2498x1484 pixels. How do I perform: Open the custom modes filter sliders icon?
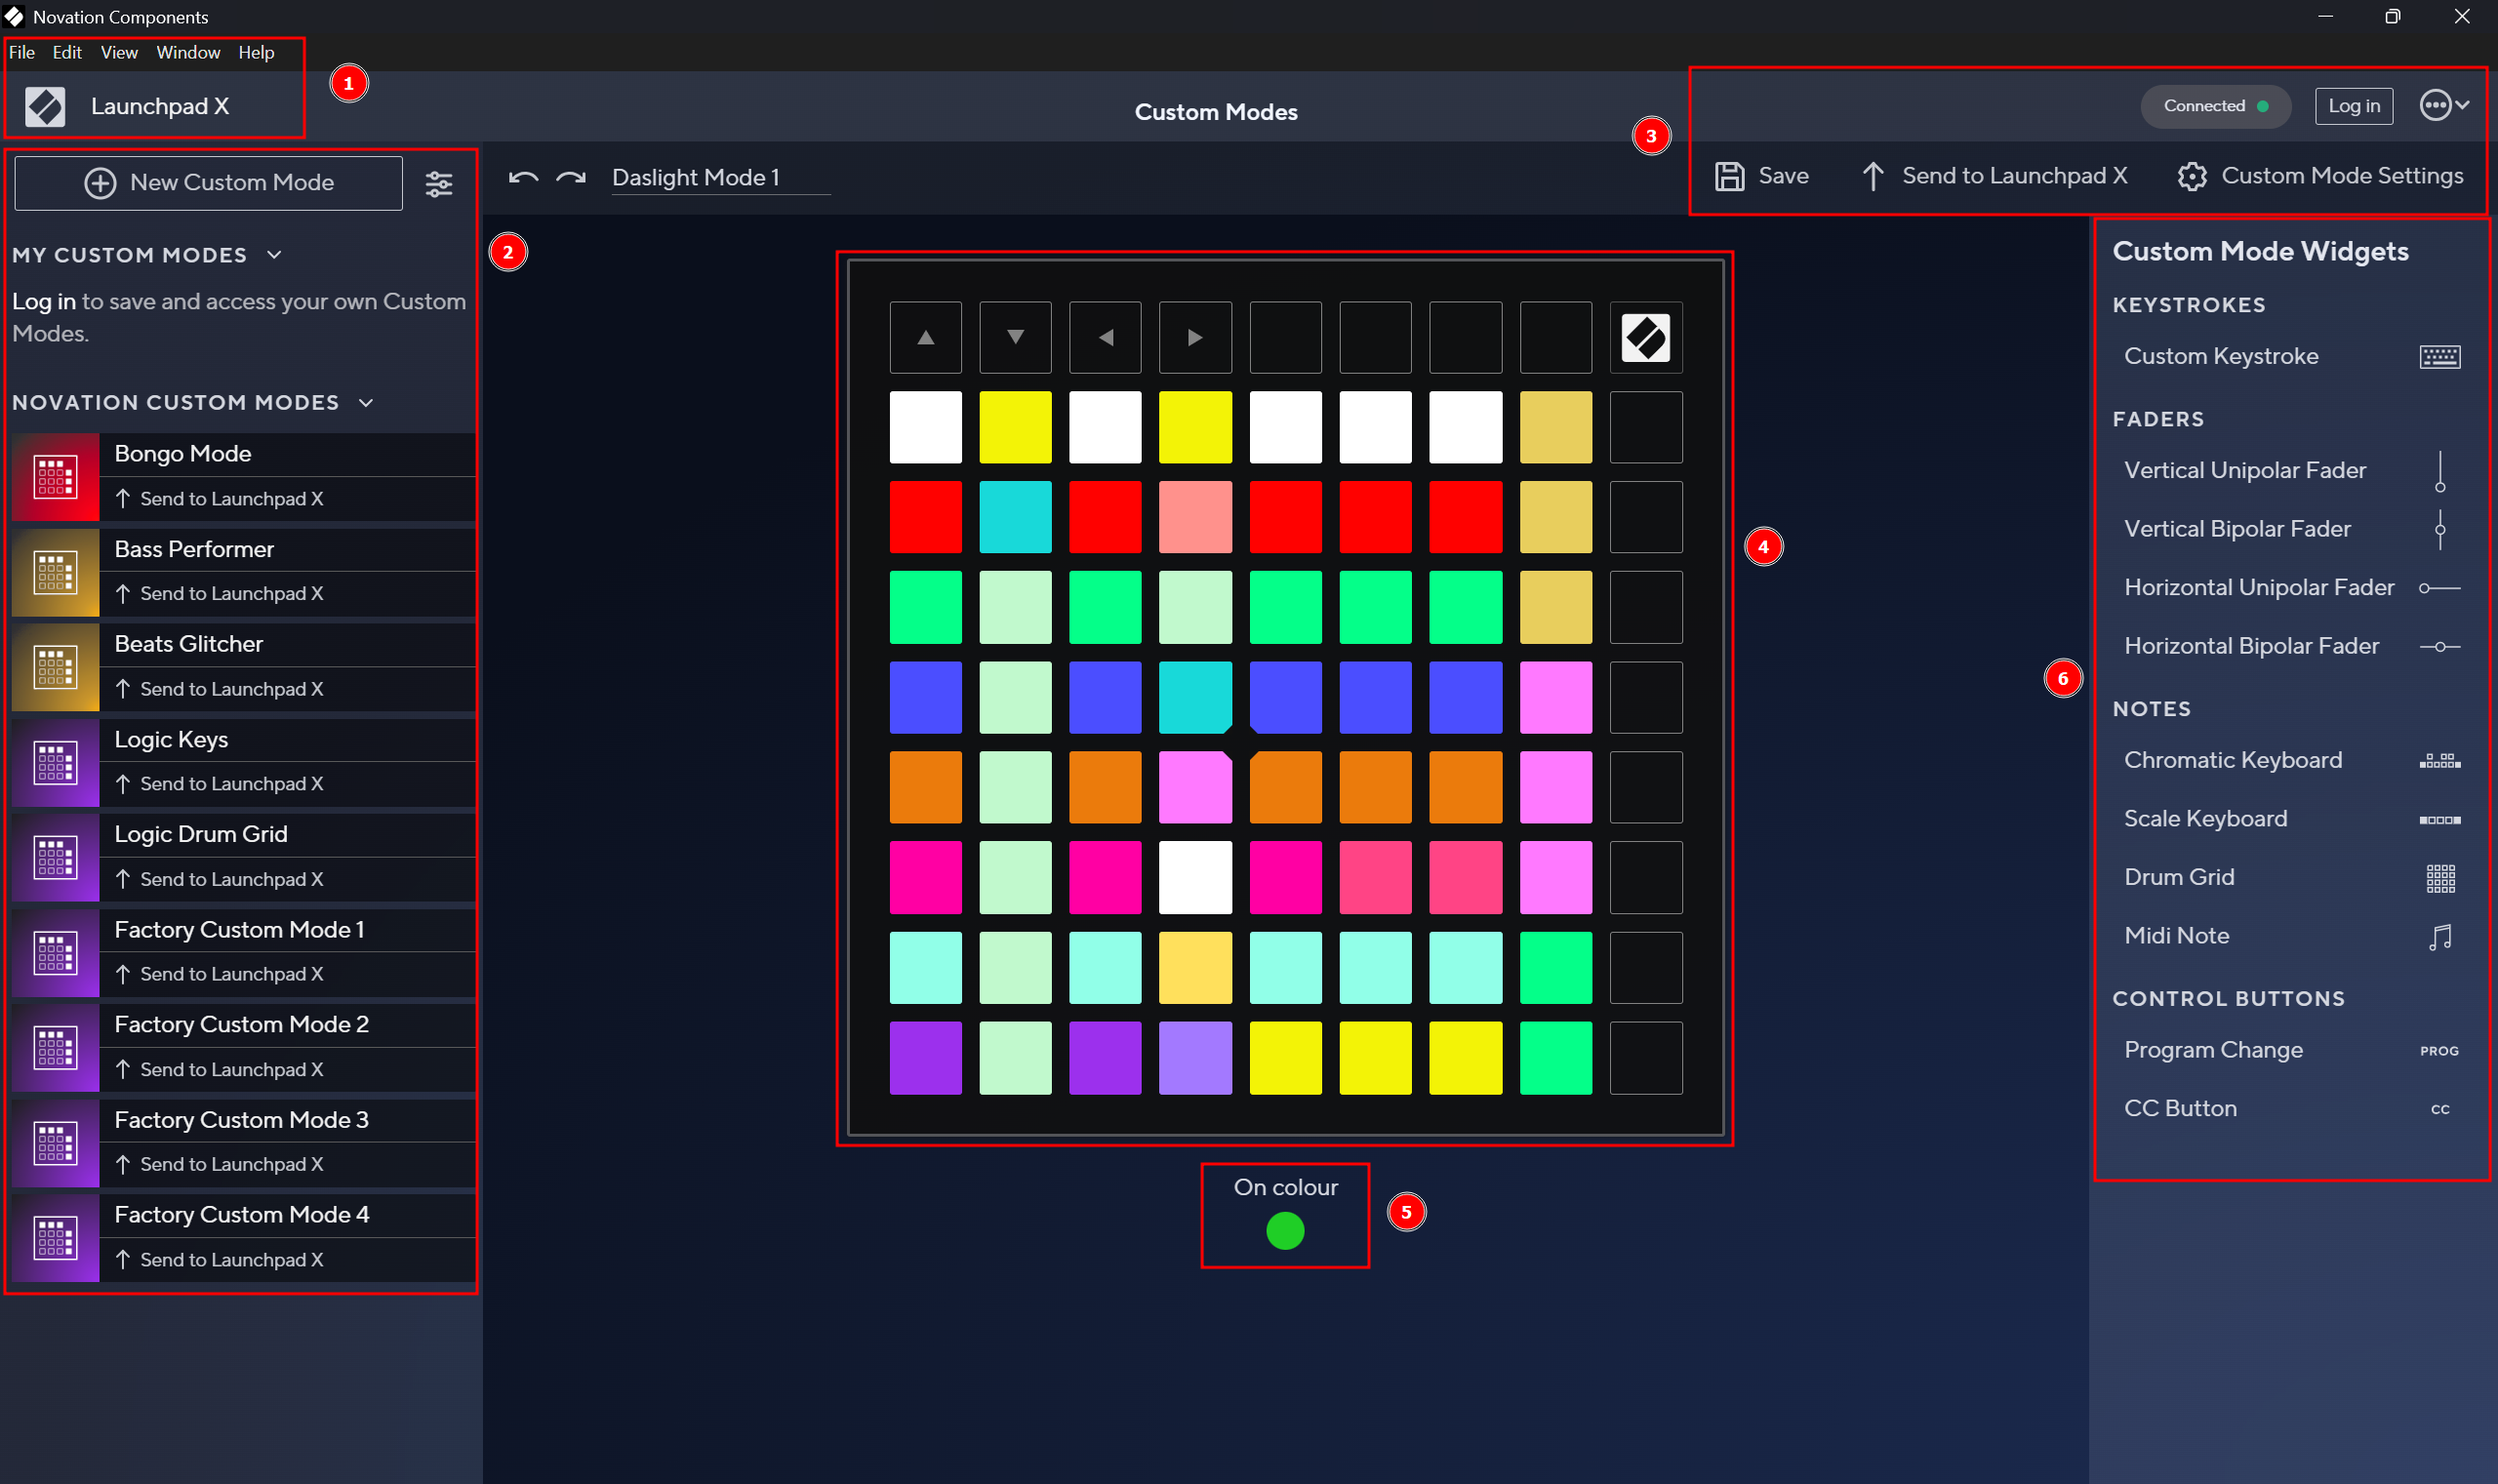[x=439, y=183]
